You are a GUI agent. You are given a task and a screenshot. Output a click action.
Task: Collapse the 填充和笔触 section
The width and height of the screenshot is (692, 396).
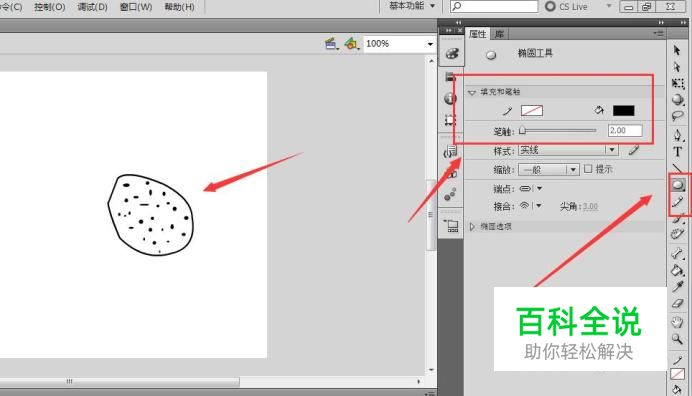click(472, 92)
